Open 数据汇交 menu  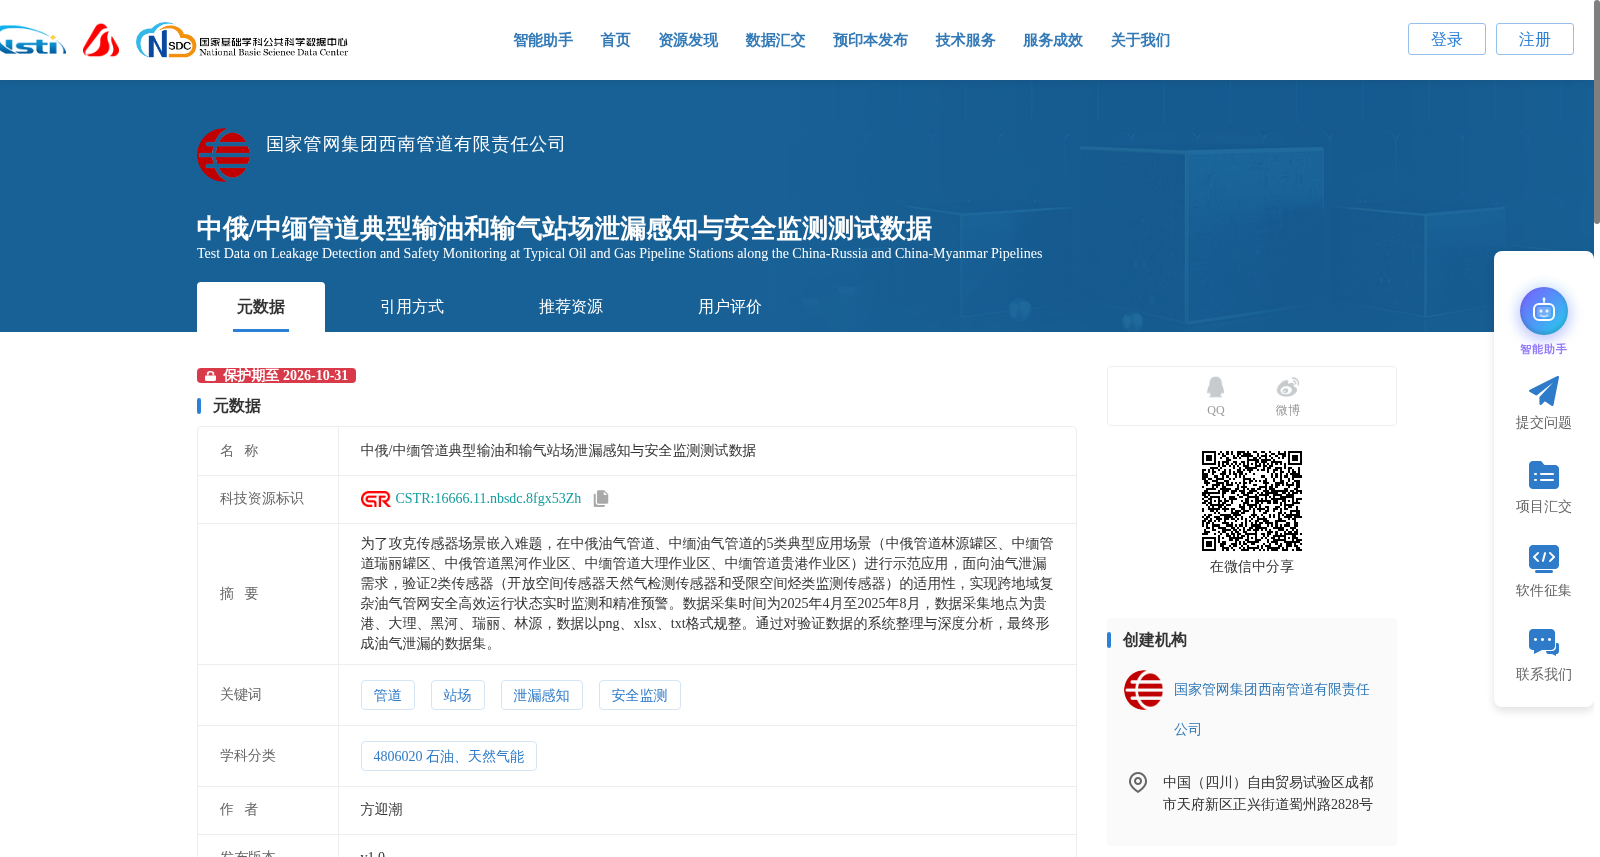775,40
